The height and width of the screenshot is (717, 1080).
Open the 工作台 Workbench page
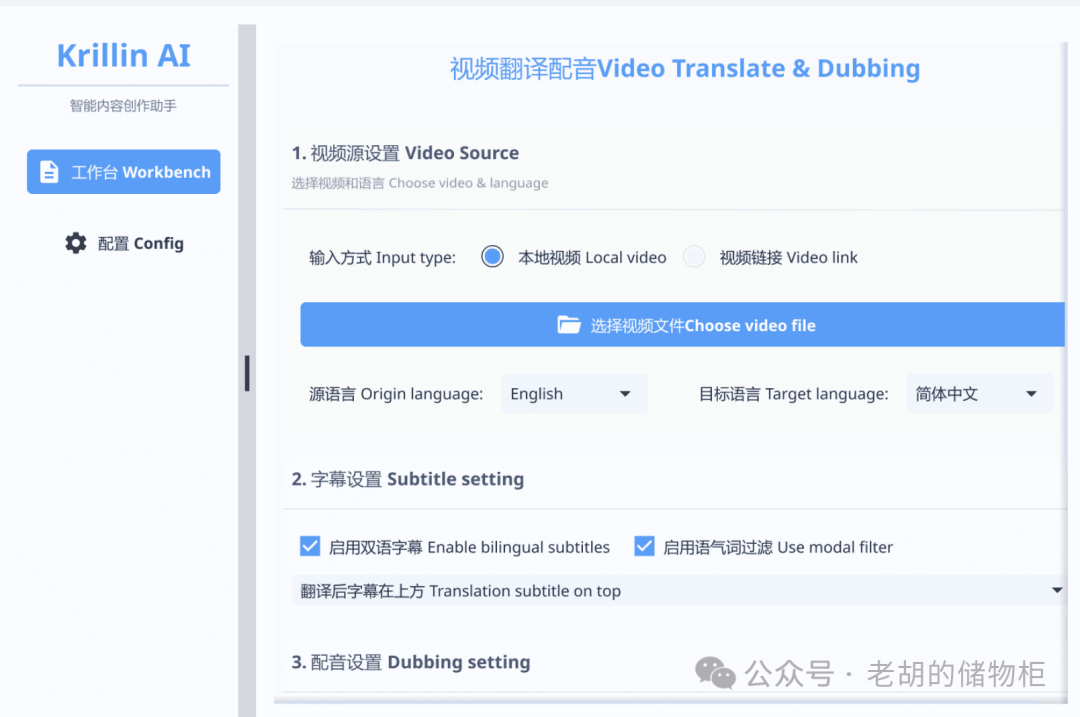[124, 172]
